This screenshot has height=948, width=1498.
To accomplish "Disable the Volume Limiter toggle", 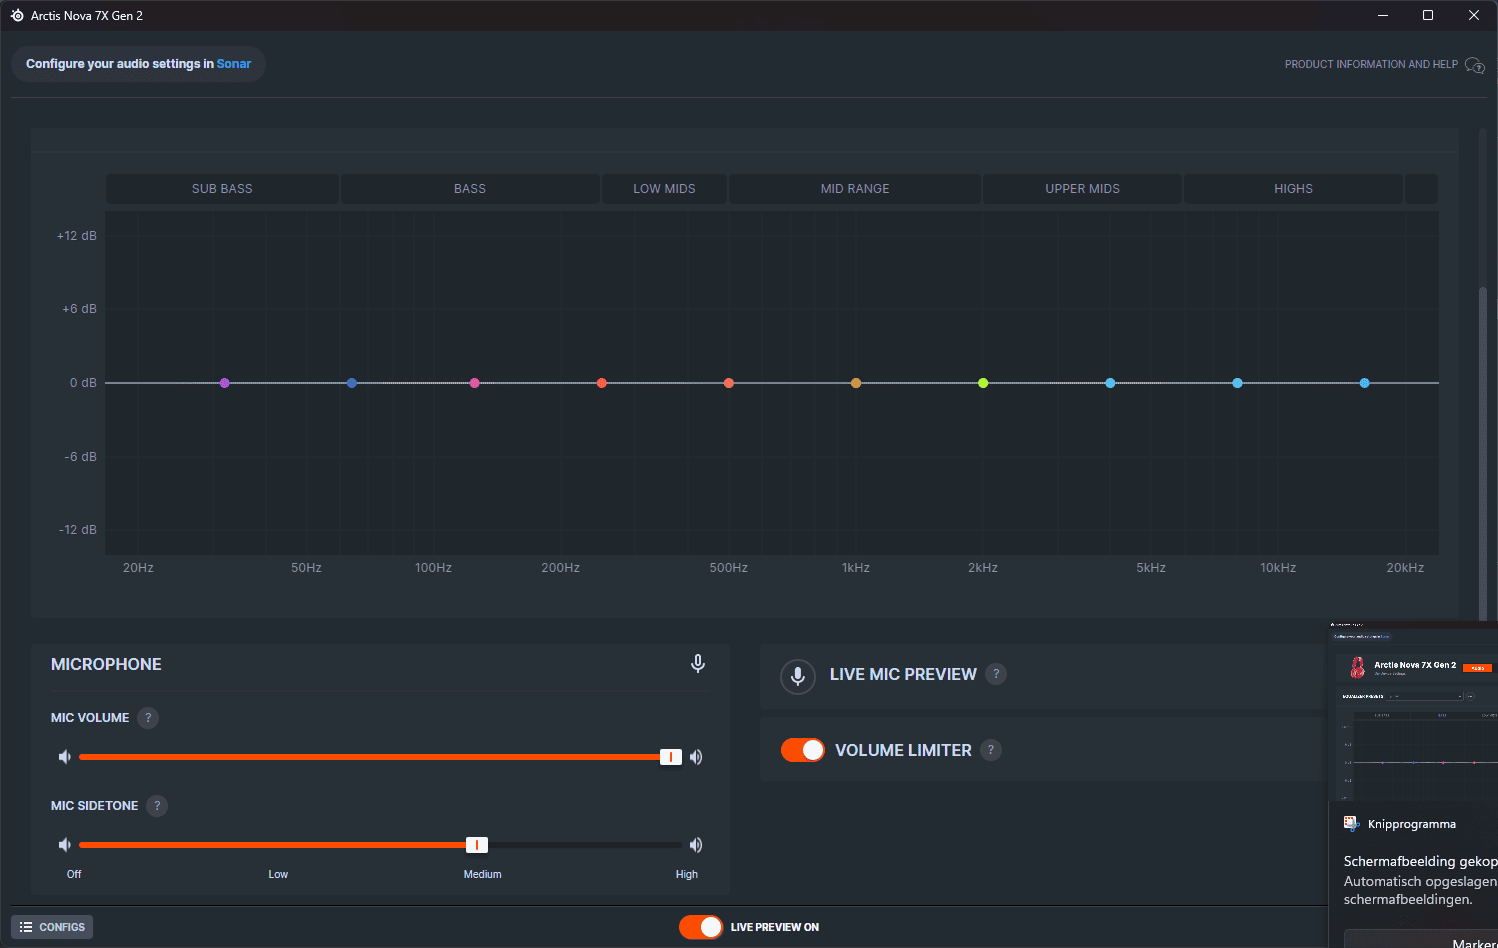I will 803,750.
